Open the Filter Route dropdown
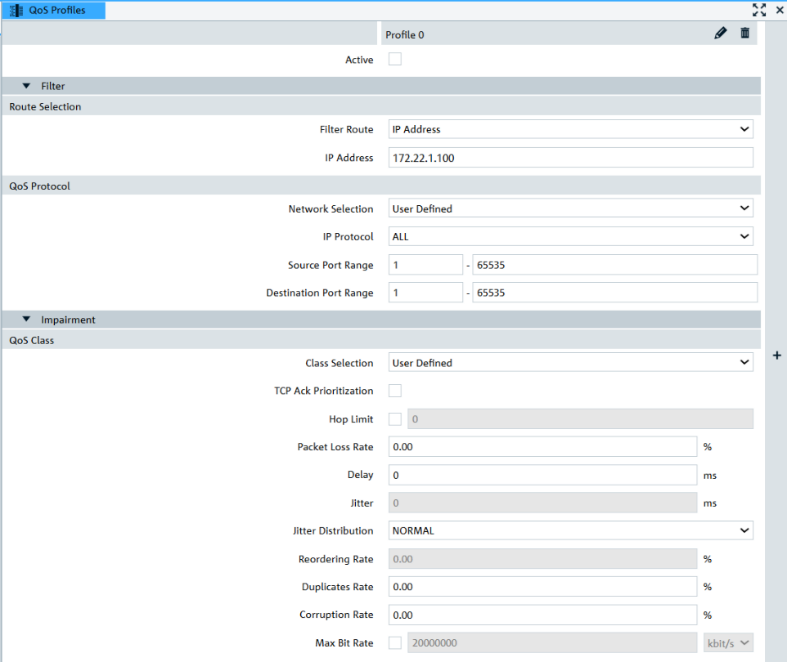 click(571, 129)
